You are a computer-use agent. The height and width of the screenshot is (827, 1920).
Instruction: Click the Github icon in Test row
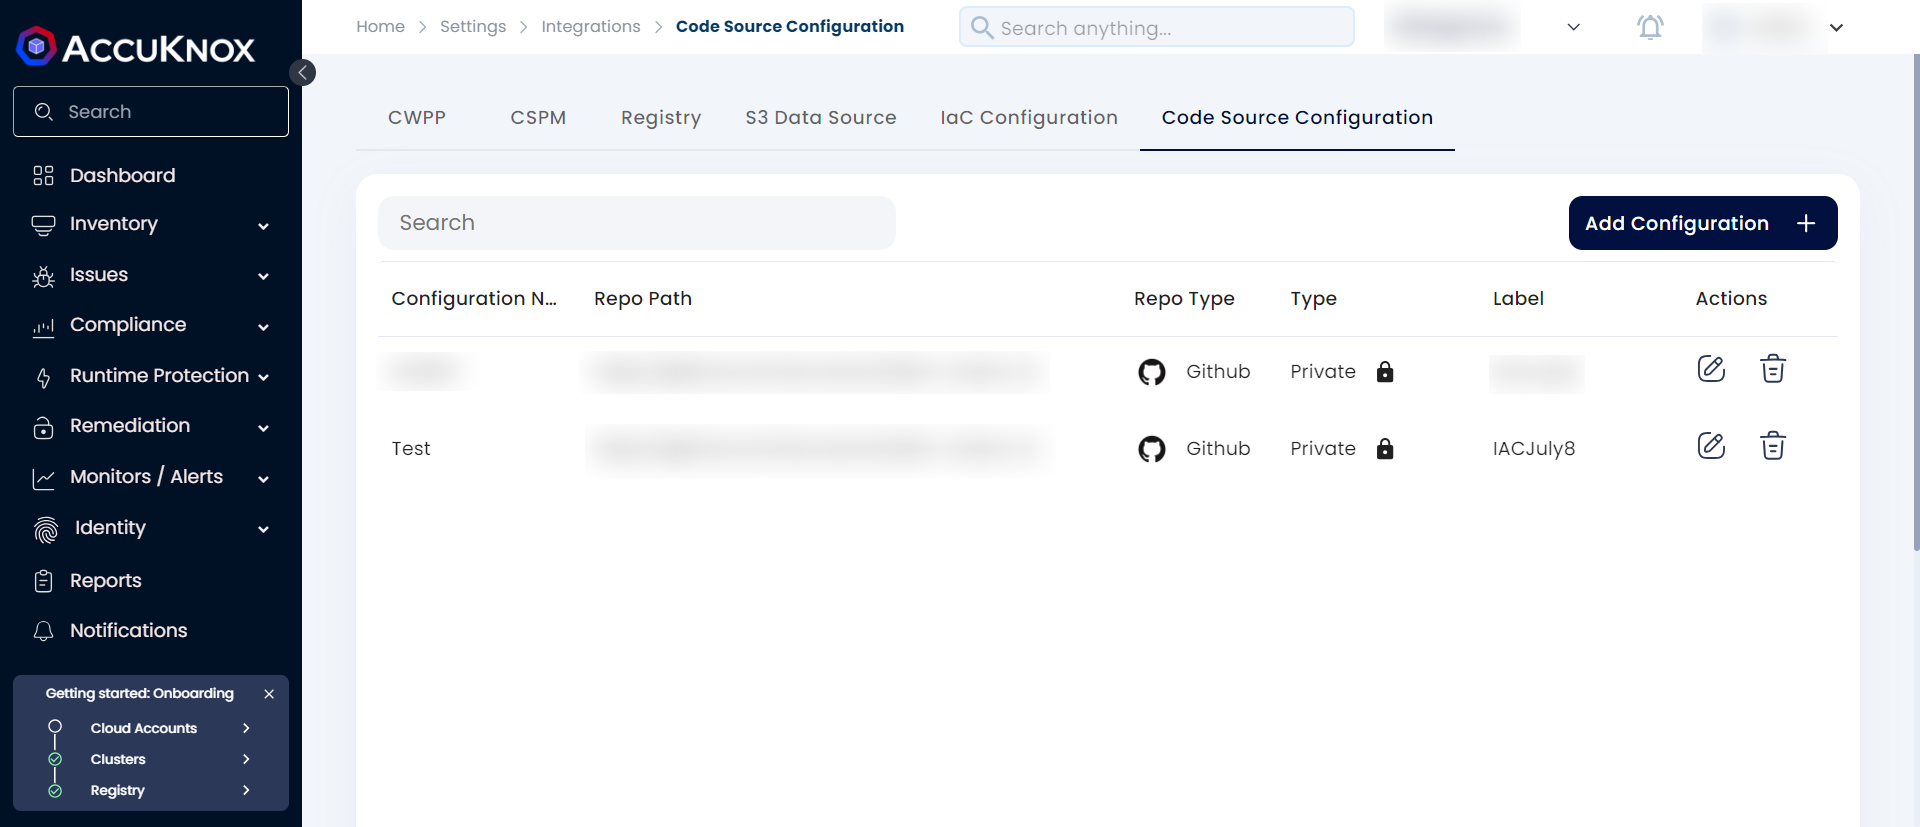coord(1152,449)
